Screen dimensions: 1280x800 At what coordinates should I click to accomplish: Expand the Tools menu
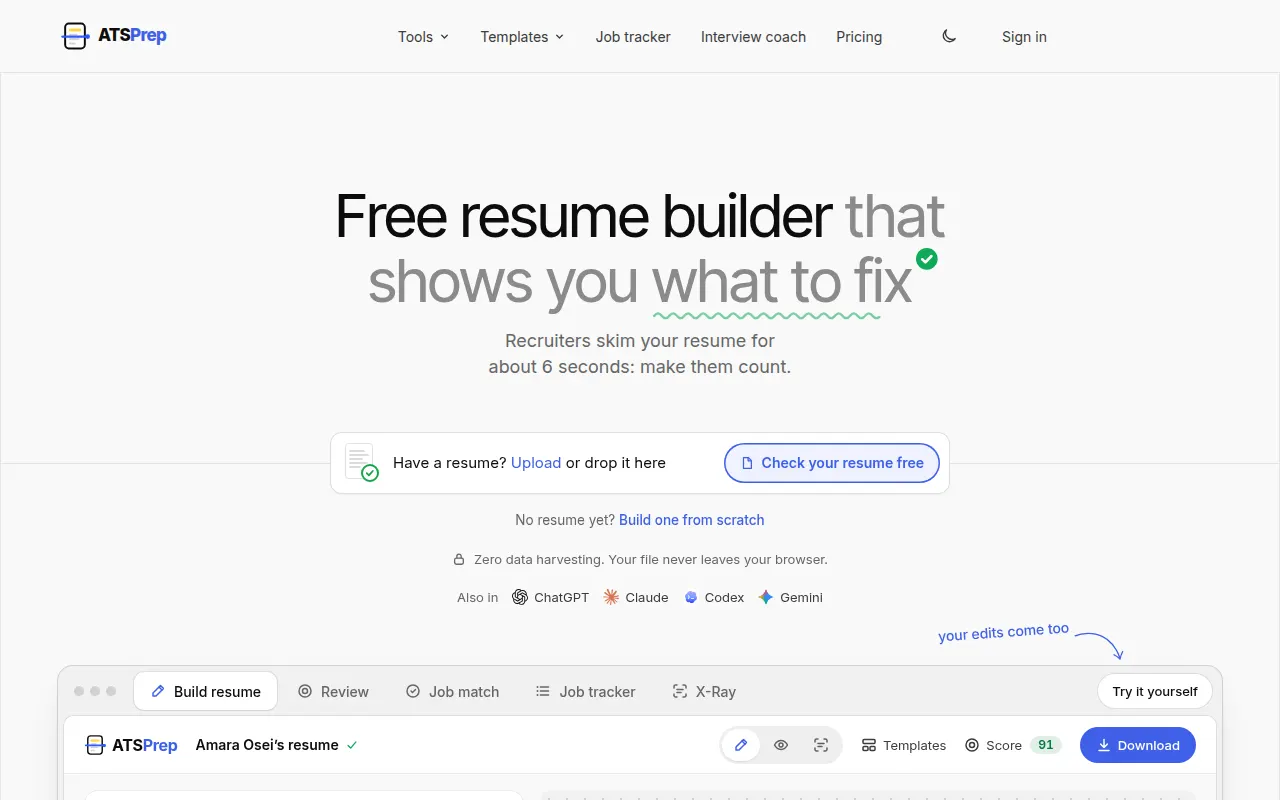(x=423, y=37)
